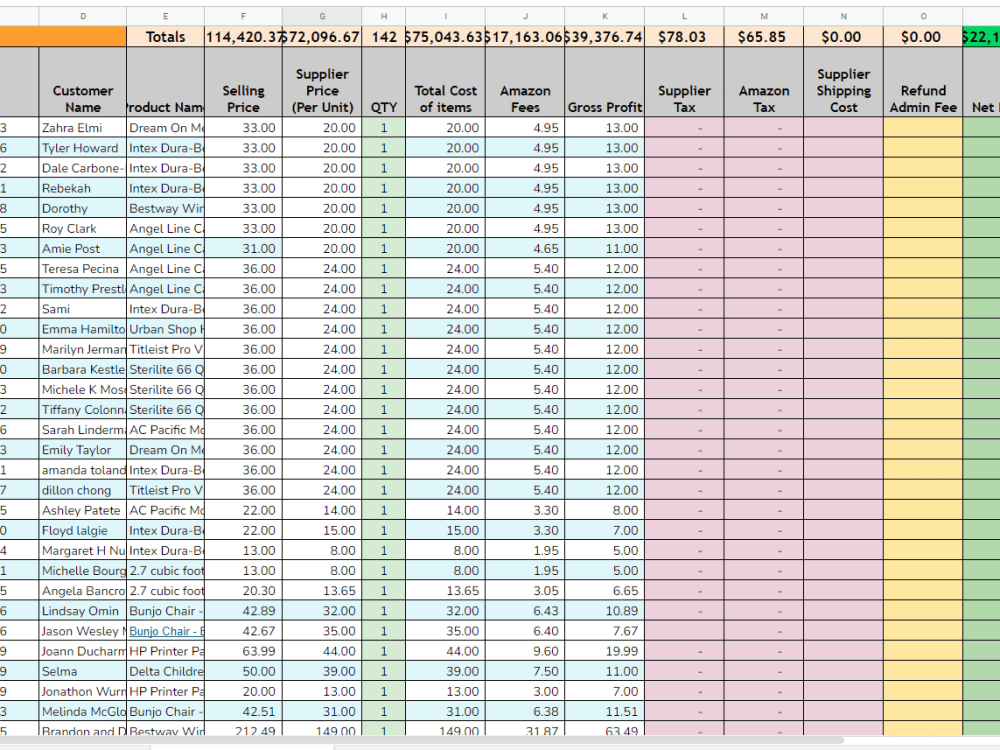This screenshot has width=1000, height=750.
Task: Select selling price 42.89 in Lindsay Omin row
Action: click(243, 611)
